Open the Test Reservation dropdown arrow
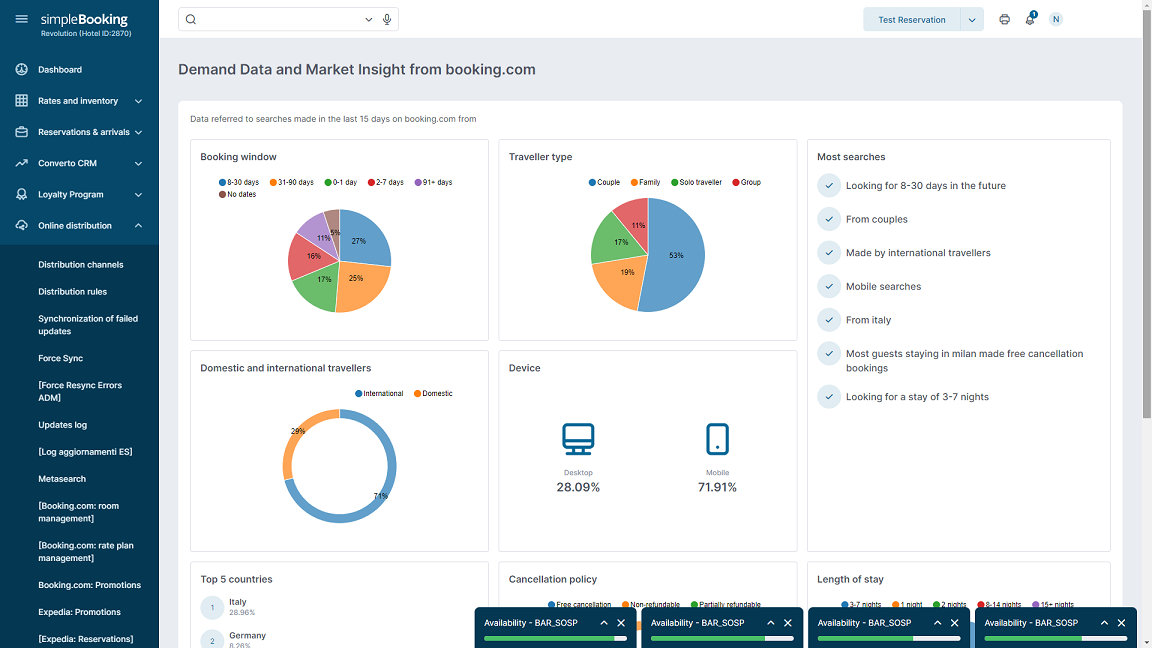 click(x=971, y=20)
